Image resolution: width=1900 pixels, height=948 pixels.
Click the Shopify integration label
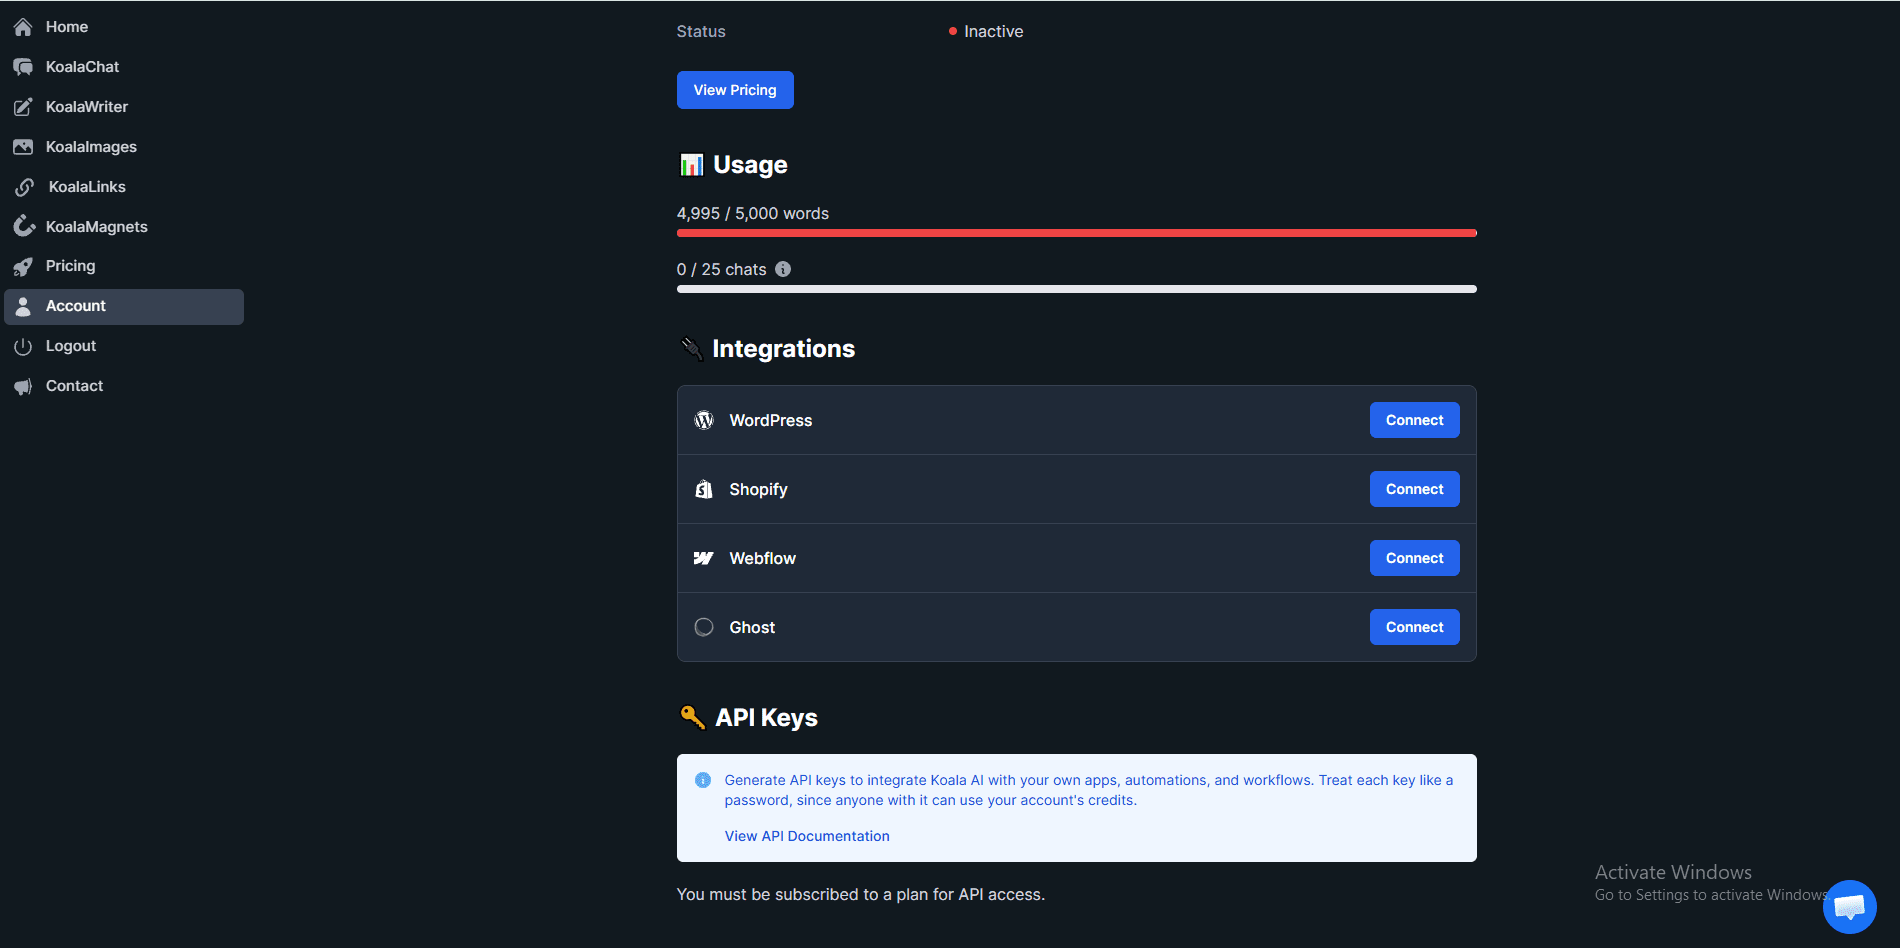[x=759, y=489]
